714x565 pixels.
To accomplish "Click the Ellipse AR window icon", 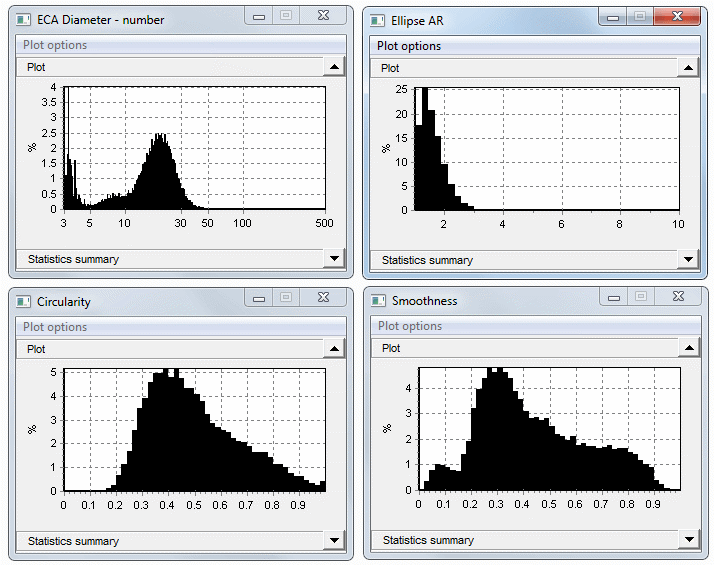I will pos(377,20).
